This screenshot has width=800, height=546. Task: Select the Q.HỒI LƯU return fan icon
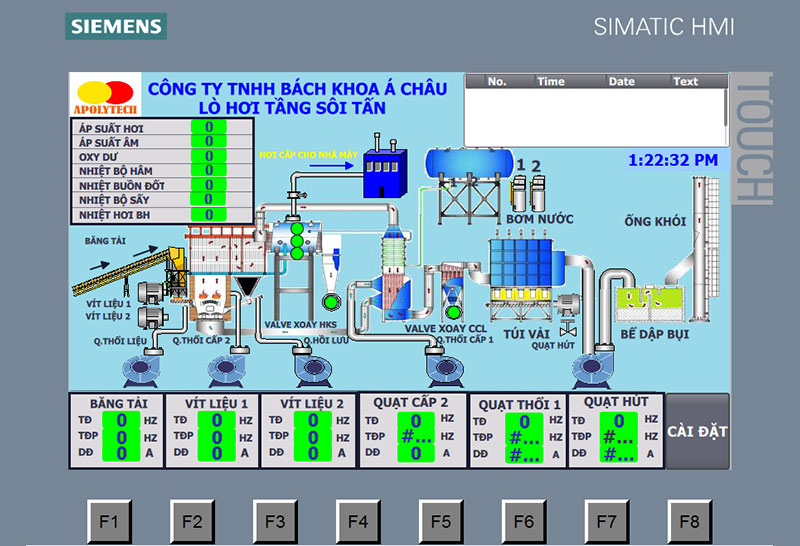312,366
